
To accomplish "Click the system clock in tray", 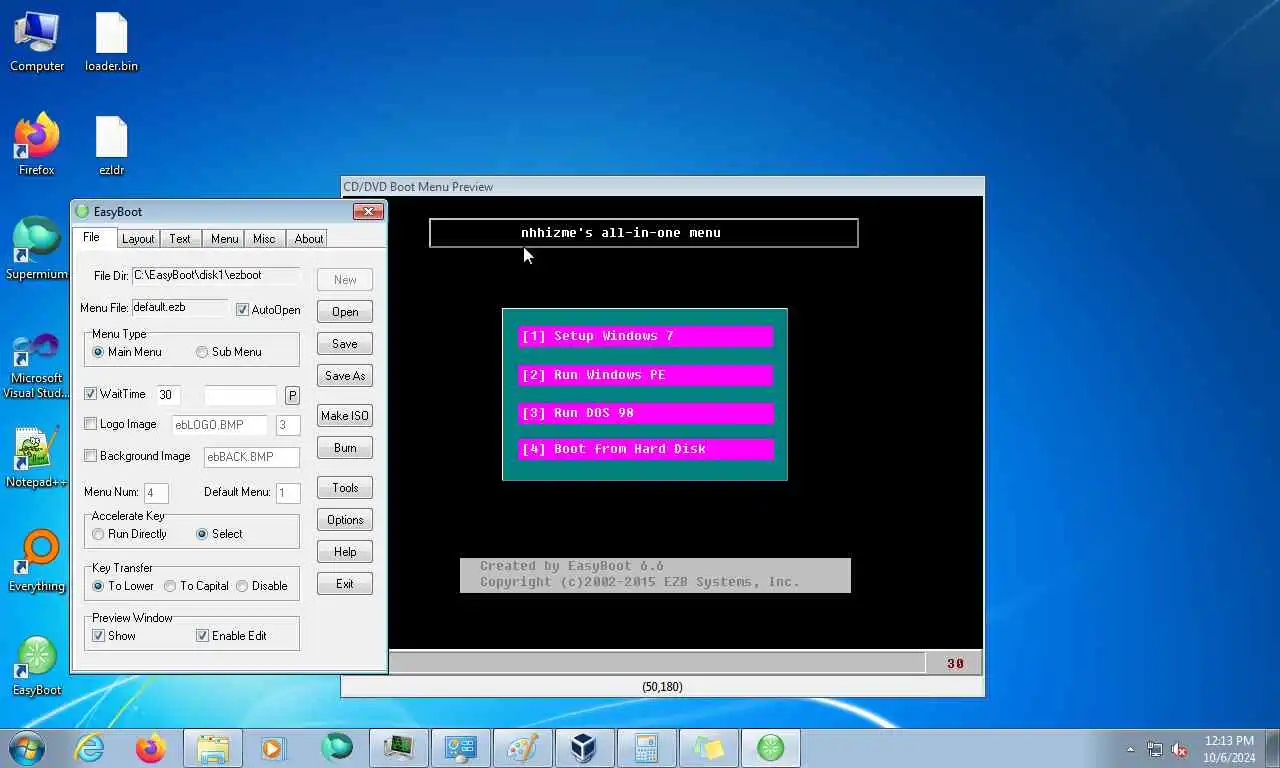I will 1229,749.
